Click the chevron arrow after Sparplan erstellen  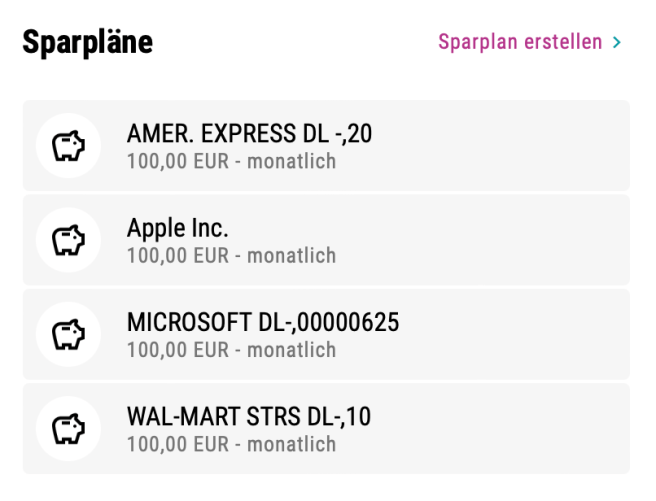[617, 43]
